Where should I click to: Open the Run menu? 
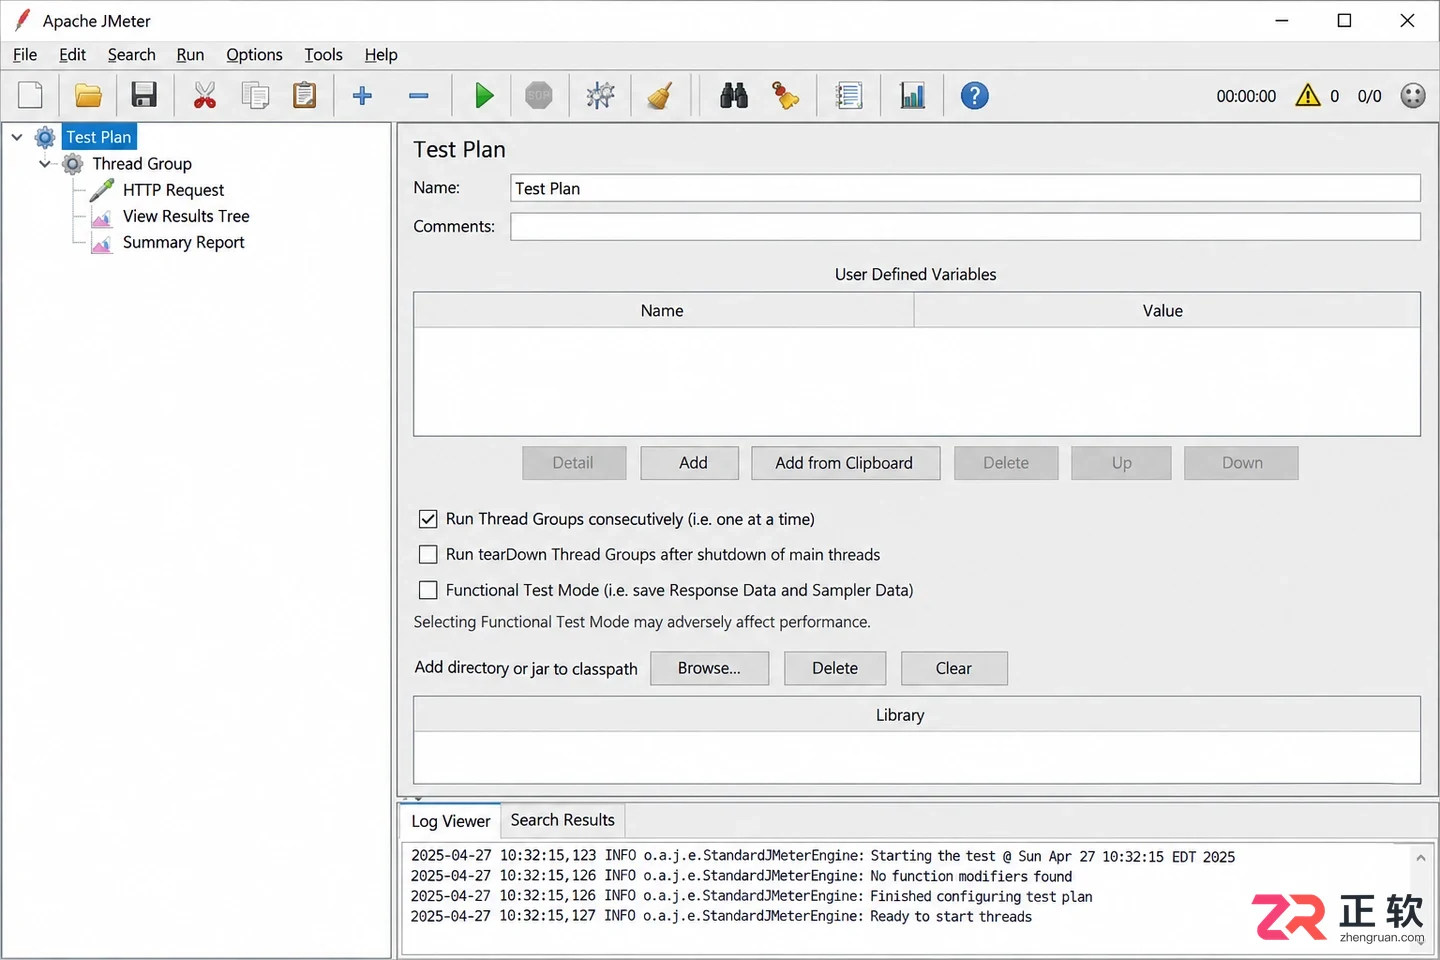(190, 55)
